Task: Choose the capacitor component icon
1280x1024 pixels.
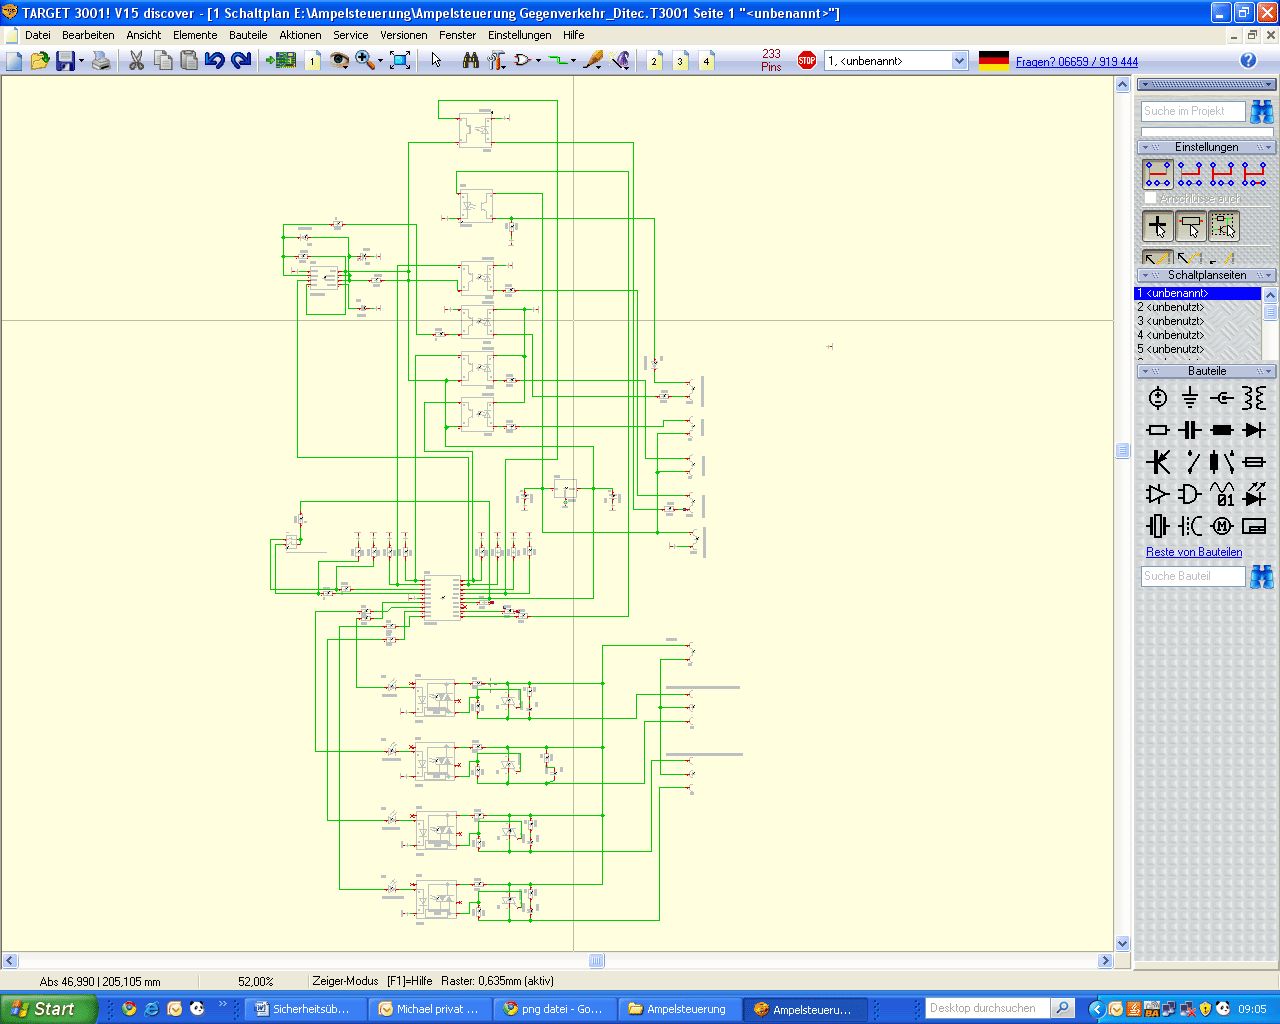Action: tap(1189, 430)
